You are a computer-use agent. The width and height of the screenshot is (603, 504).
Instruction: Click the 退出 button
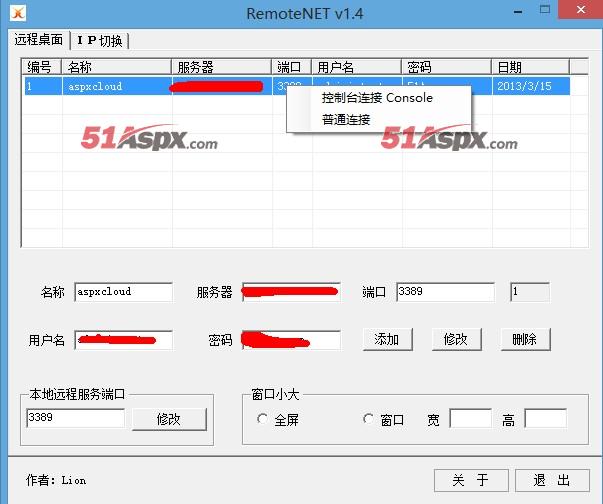[x=552, y=480]
